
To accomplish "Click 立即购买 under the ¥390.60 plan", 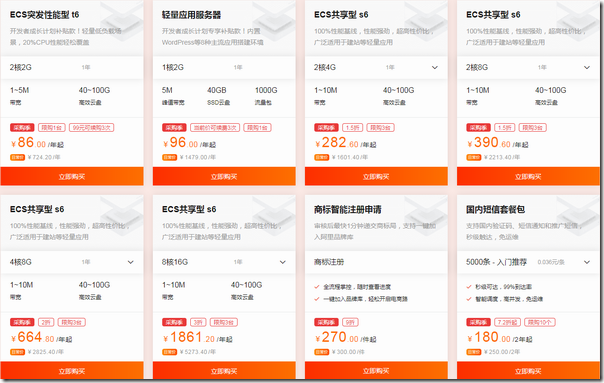I will point(528,176).
